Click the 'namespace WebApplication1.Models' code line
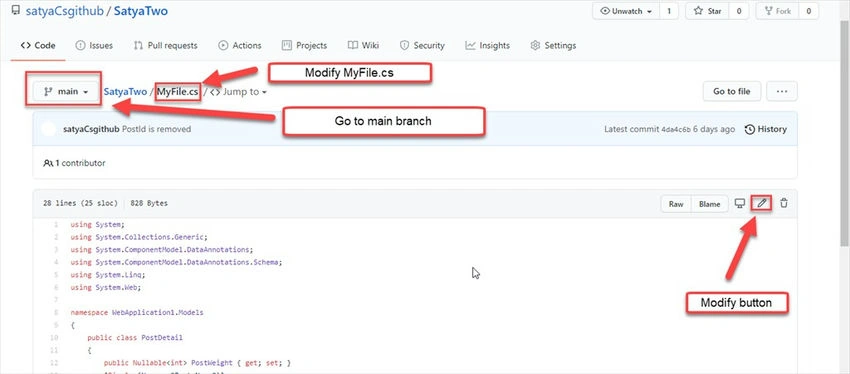 tap(137, 313)
